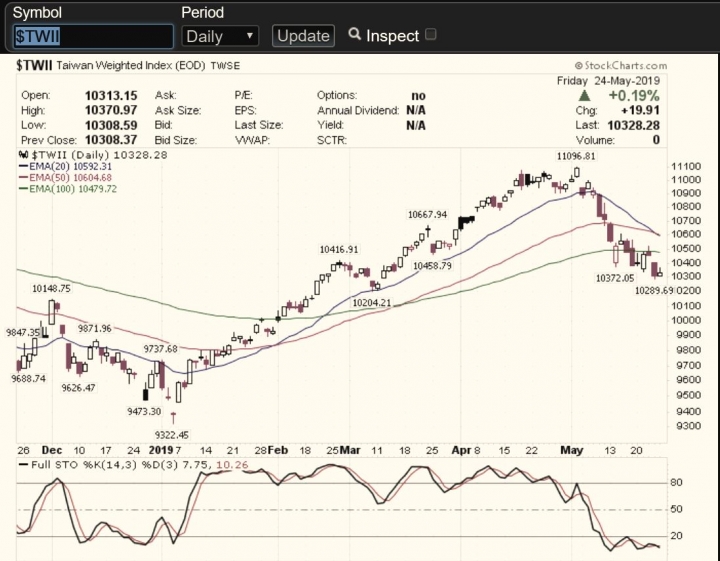Click the StockCharts.com watermark link
The width and height of the screenshot is (720, 561).
[x=620, y=66]
